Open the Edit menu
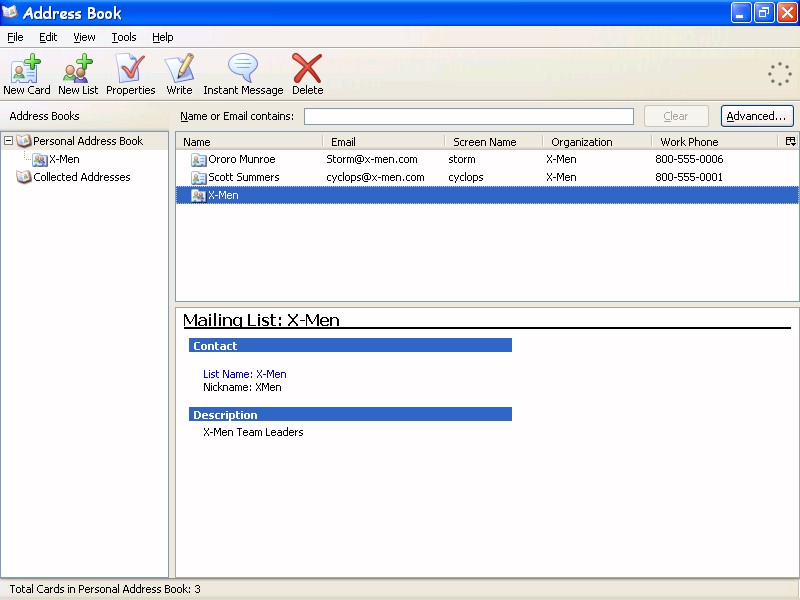 48,37
